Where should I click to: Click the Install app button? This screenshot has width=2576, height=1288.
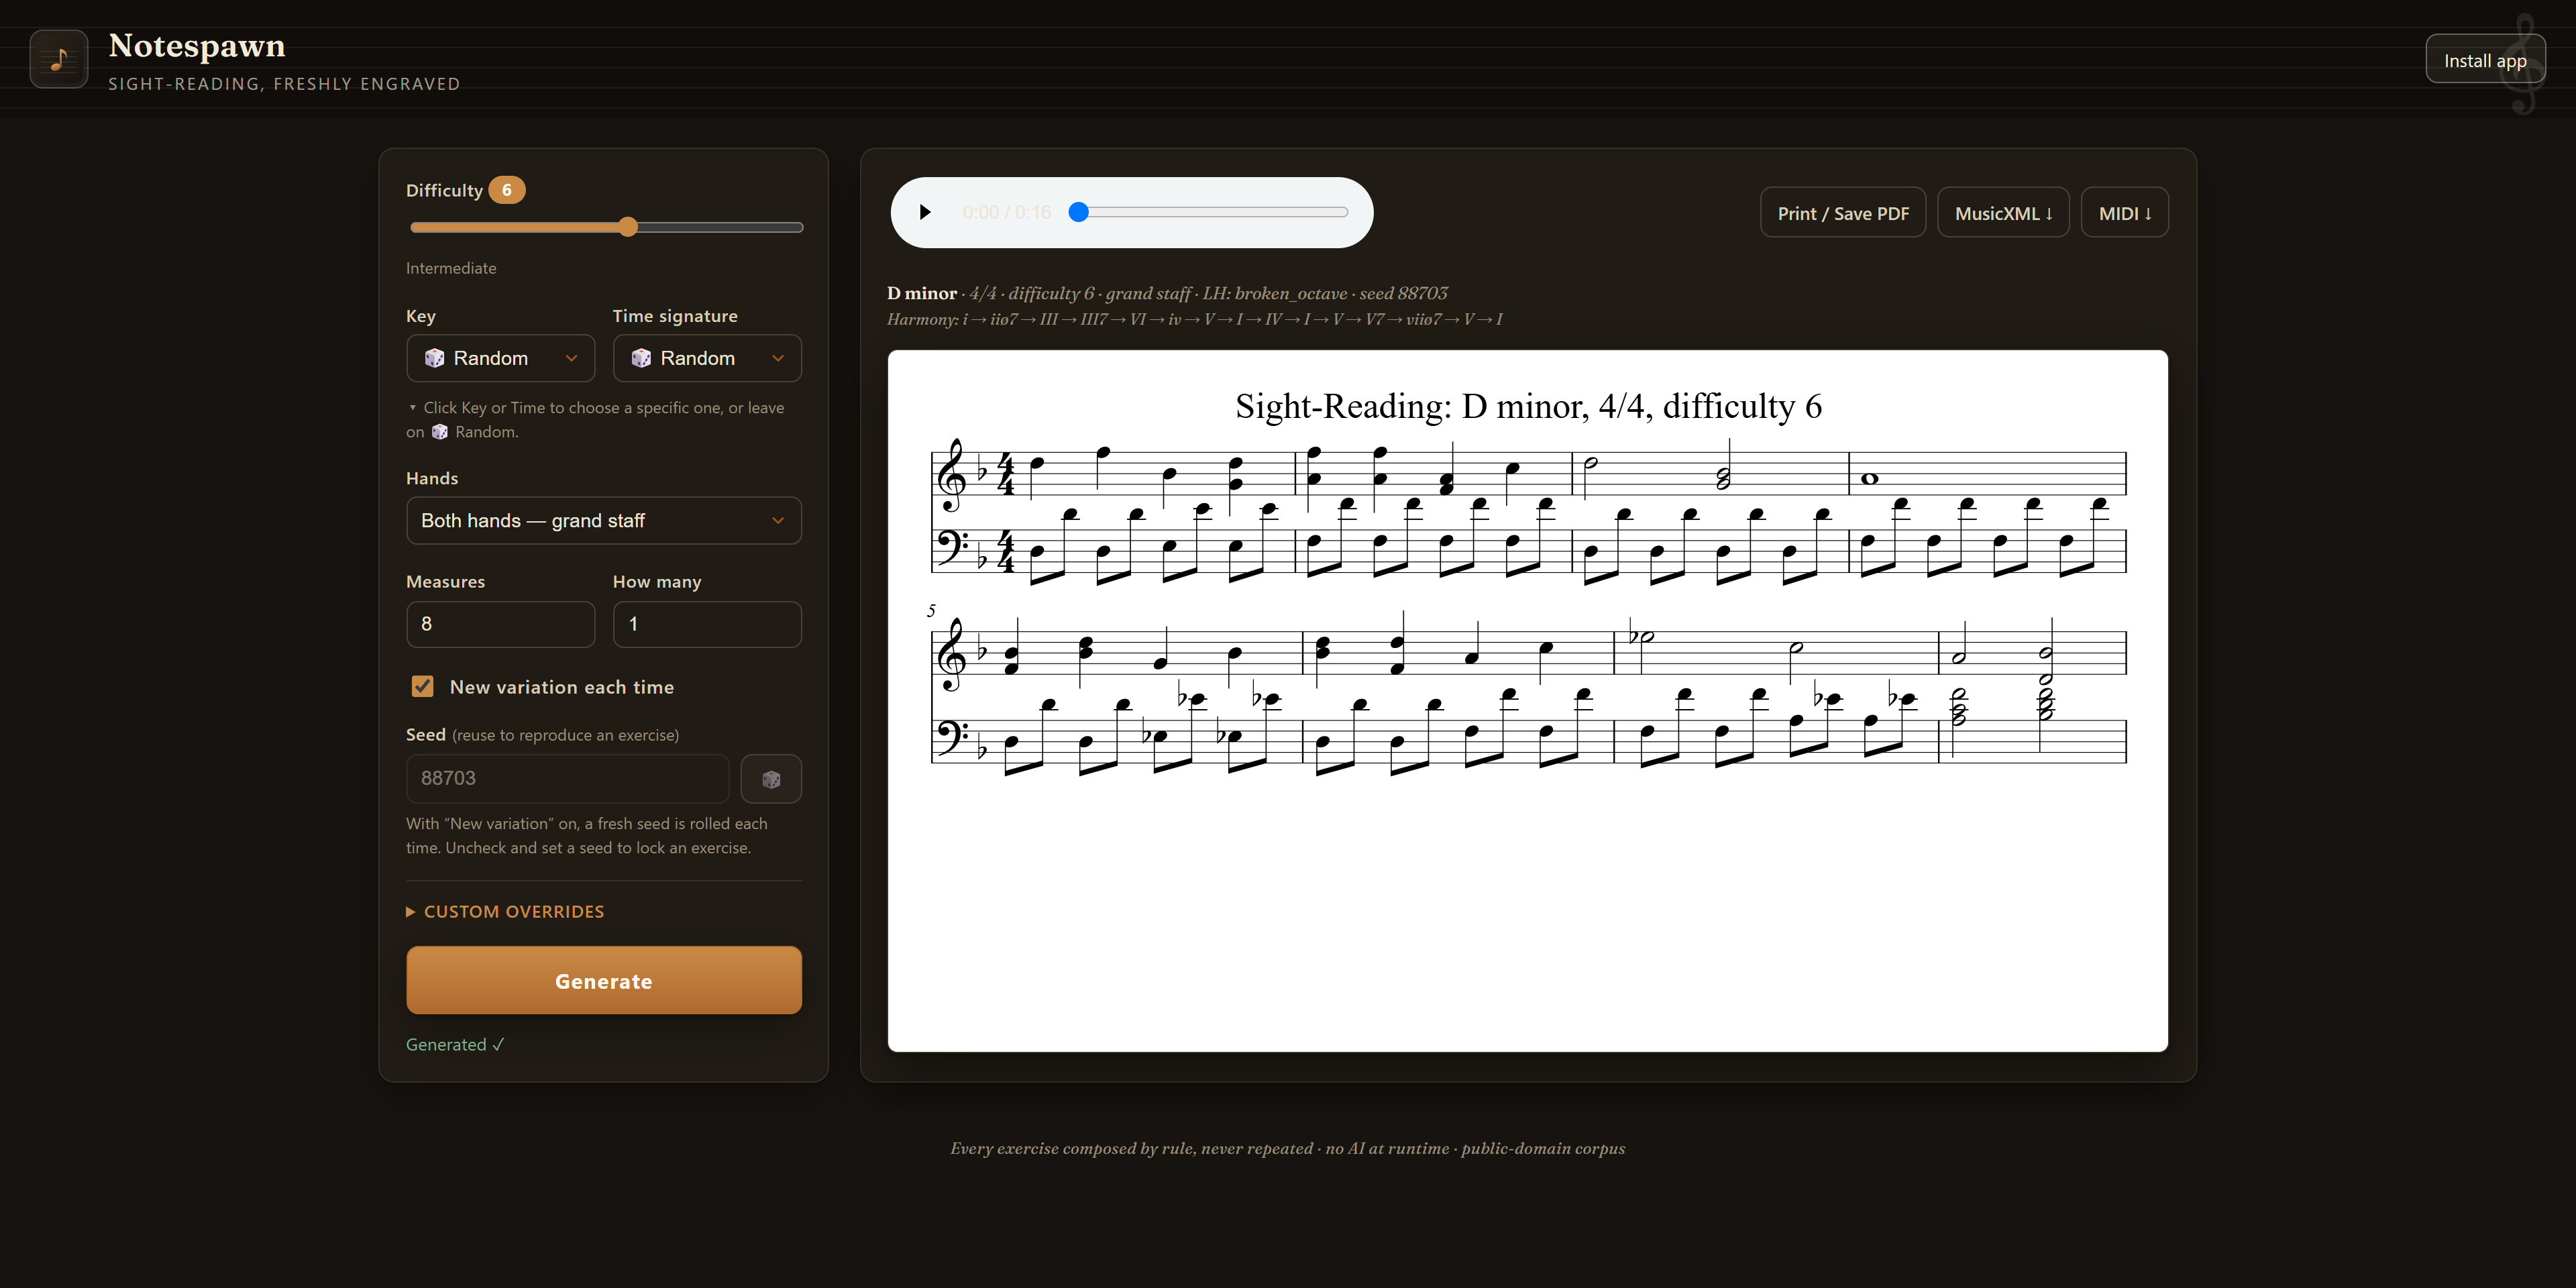click(2485, 60)
